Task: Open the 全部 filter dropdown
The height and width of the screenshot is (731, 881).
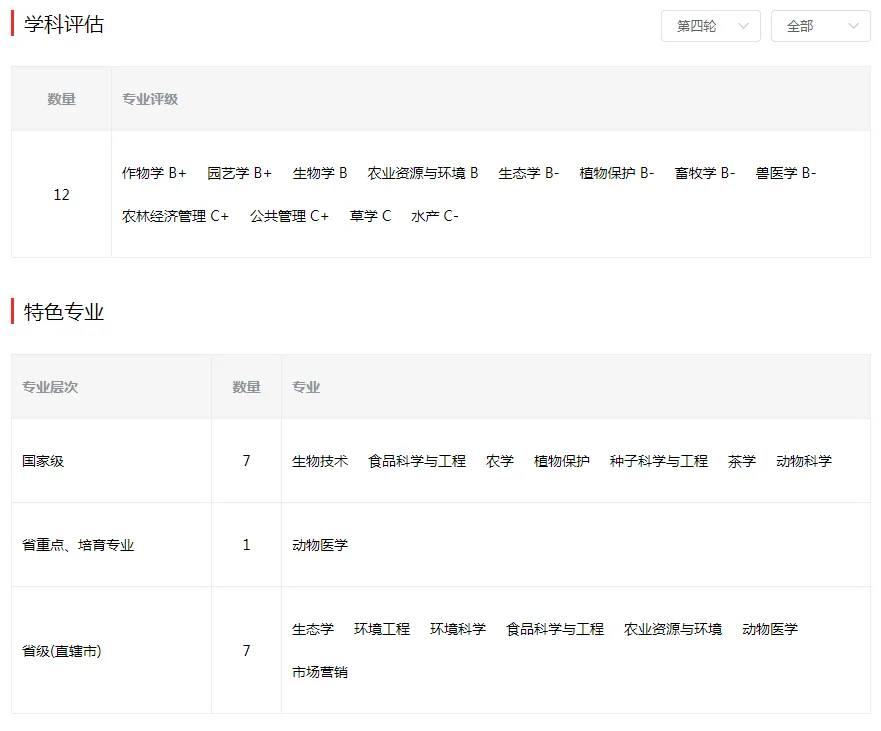Action: point(820,26)
